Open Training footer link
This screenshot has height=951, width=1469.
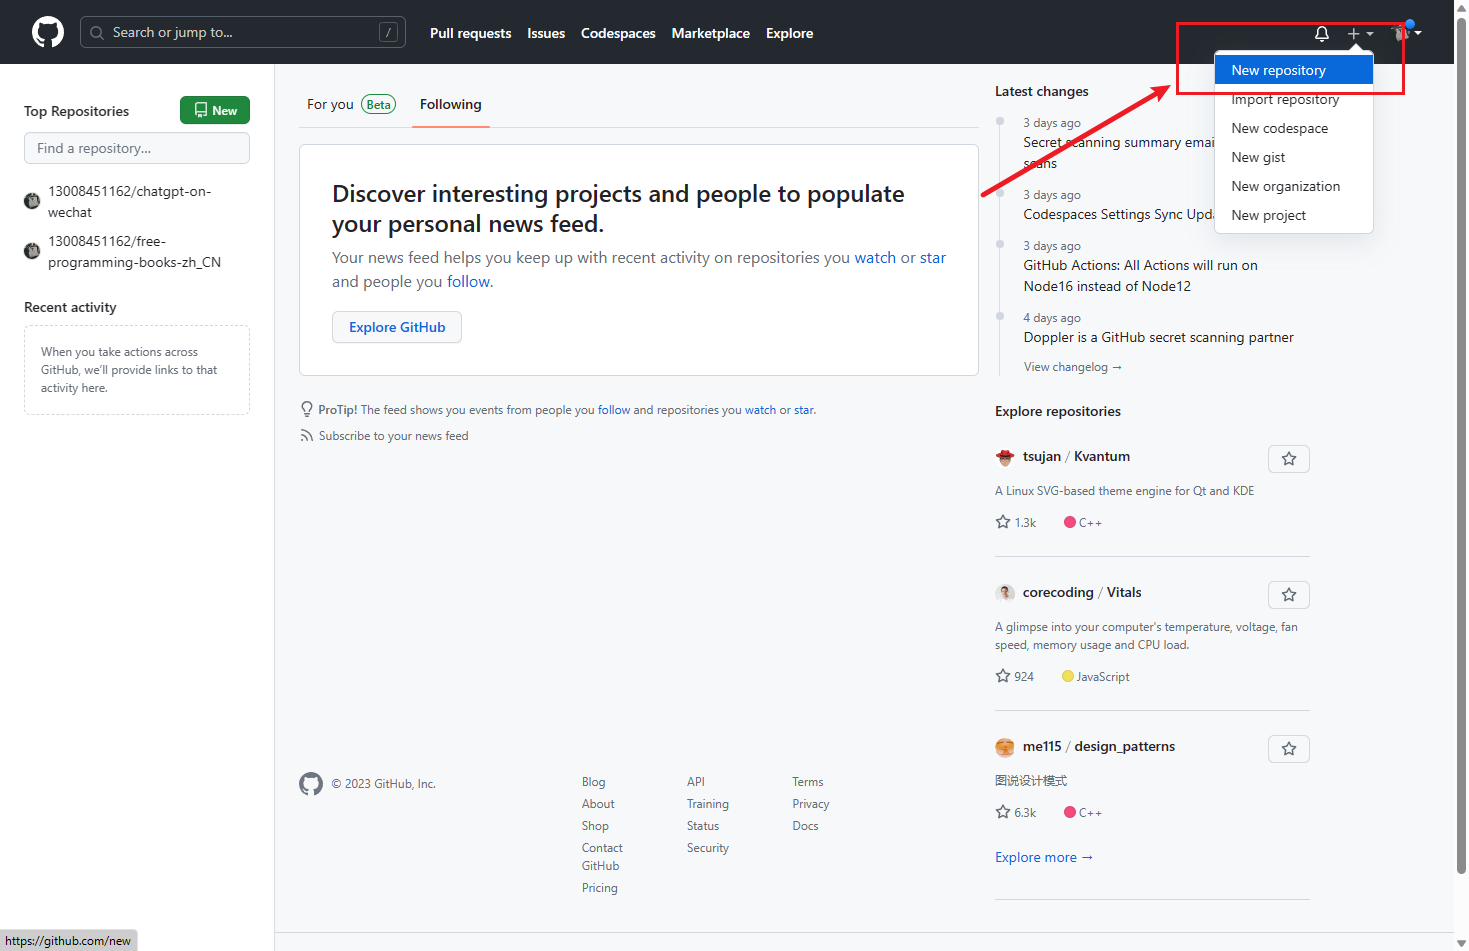point(708,804)
